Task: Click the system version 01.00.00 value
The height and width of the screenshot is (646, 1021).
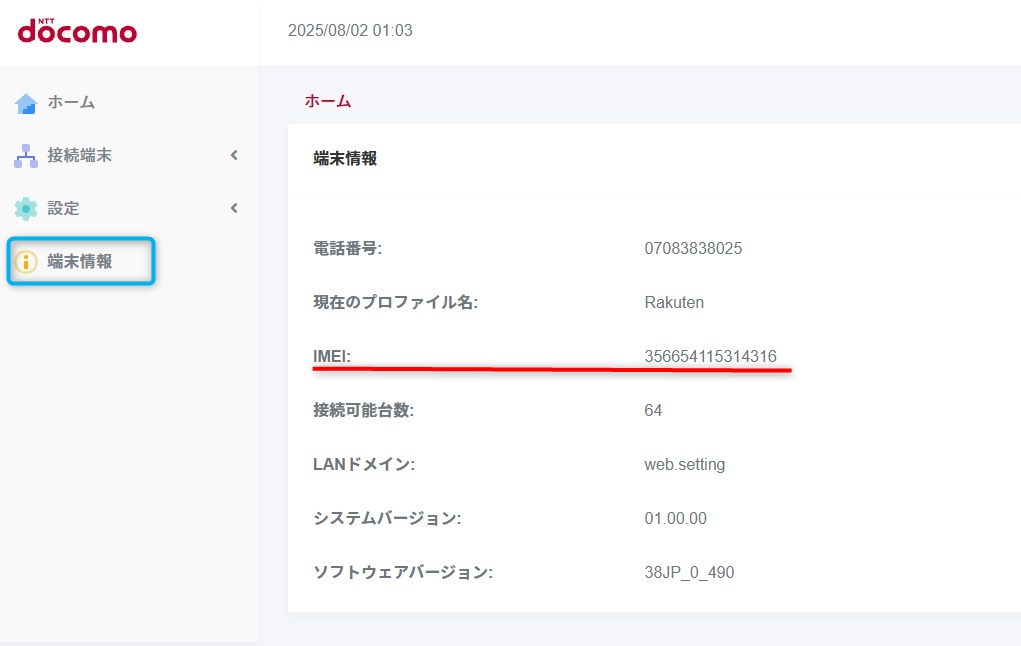Action: click(x=675, y=518)
